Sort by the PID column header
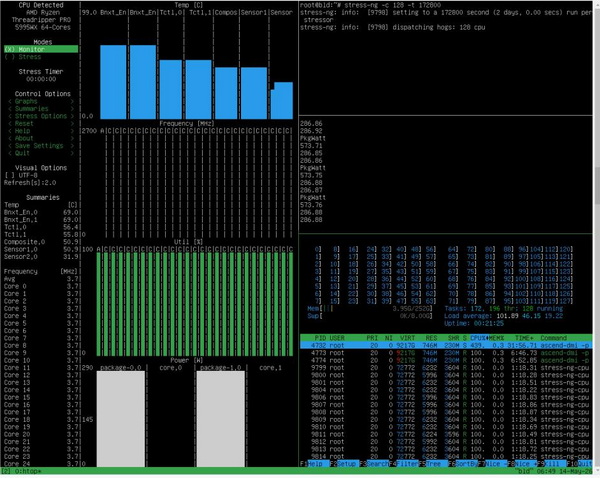 pos(320,338)
